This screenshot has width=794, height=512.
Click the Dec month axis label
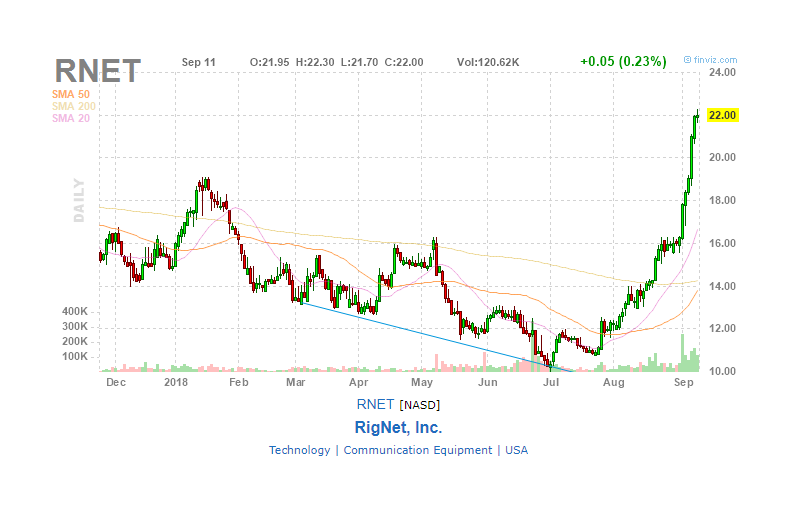116,382
